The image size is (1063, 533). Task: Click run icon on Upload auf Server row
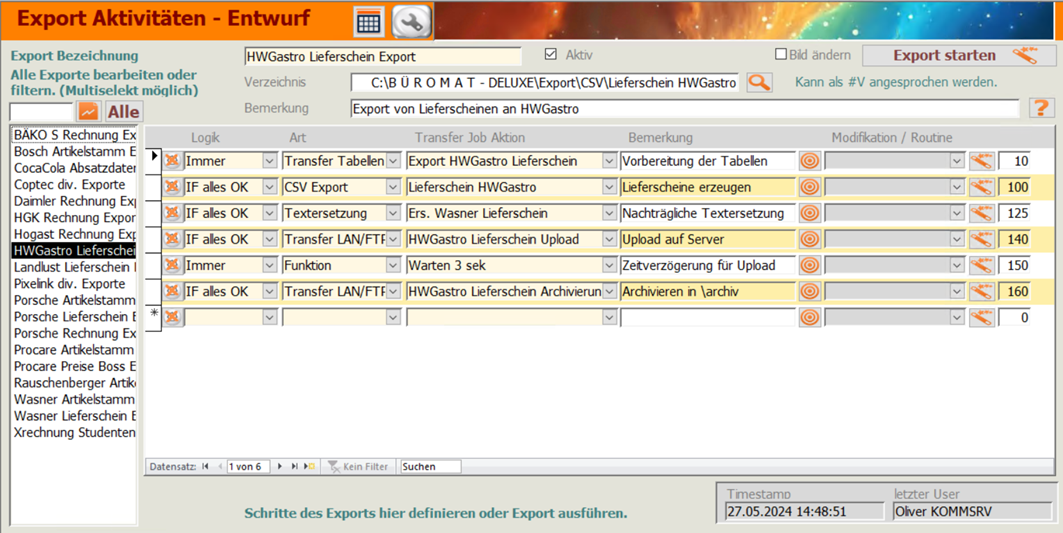tap(981, 240)
